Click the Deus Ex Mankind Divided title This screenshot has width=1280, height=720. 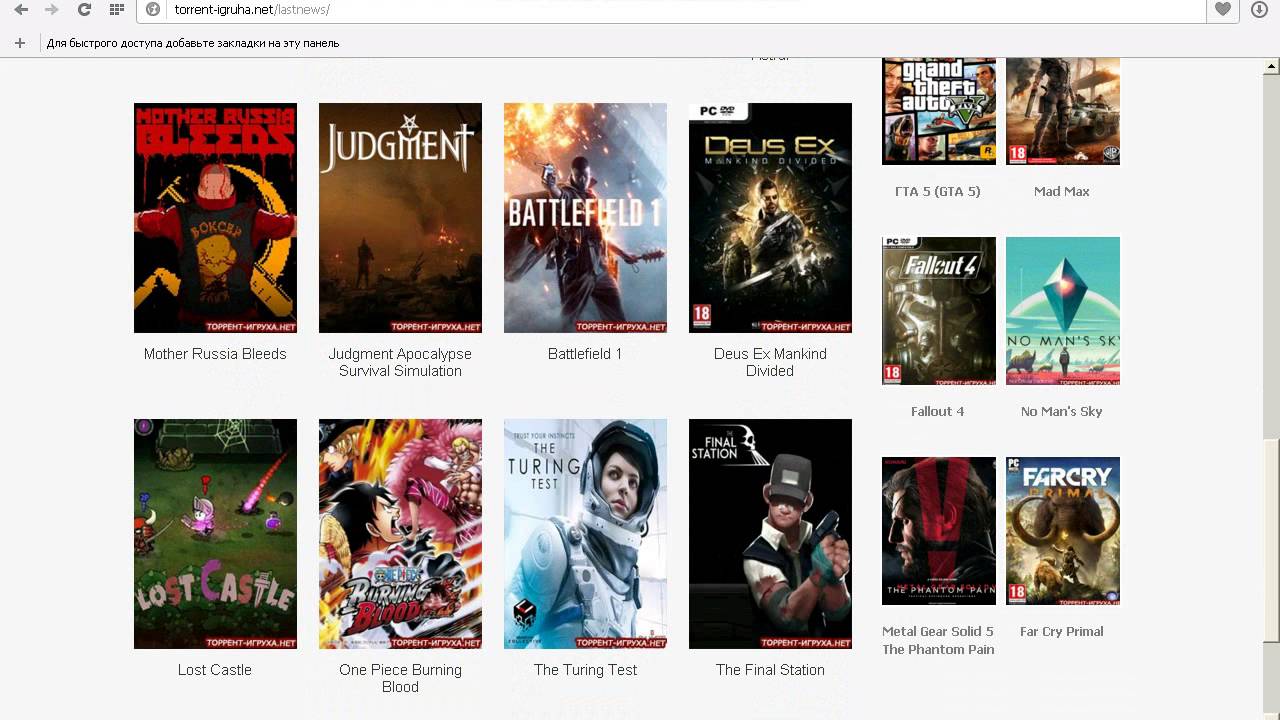pos(770,362)
